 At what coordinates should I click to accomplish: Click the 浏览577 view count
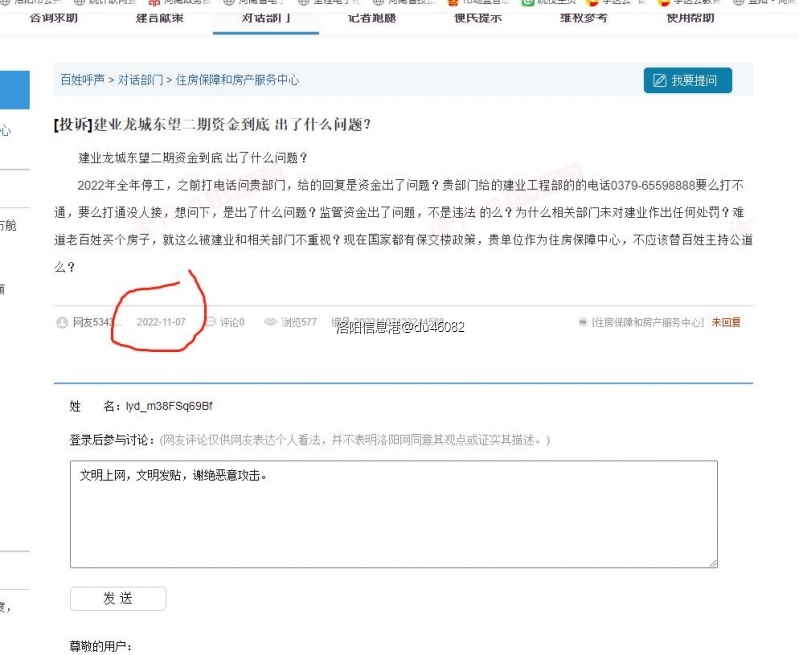(299, 322)
